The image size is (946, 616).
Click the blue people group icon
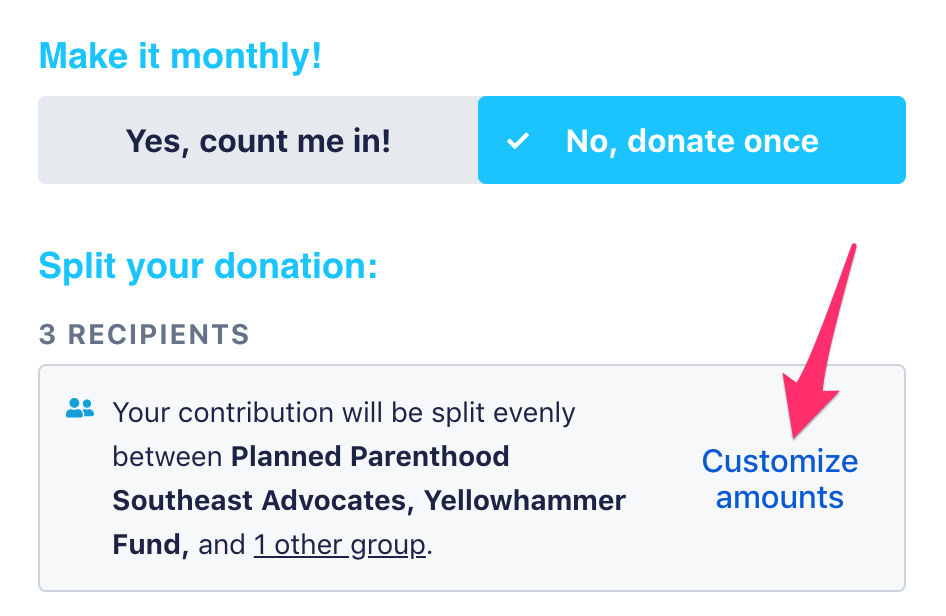click(x=80, y=408)
